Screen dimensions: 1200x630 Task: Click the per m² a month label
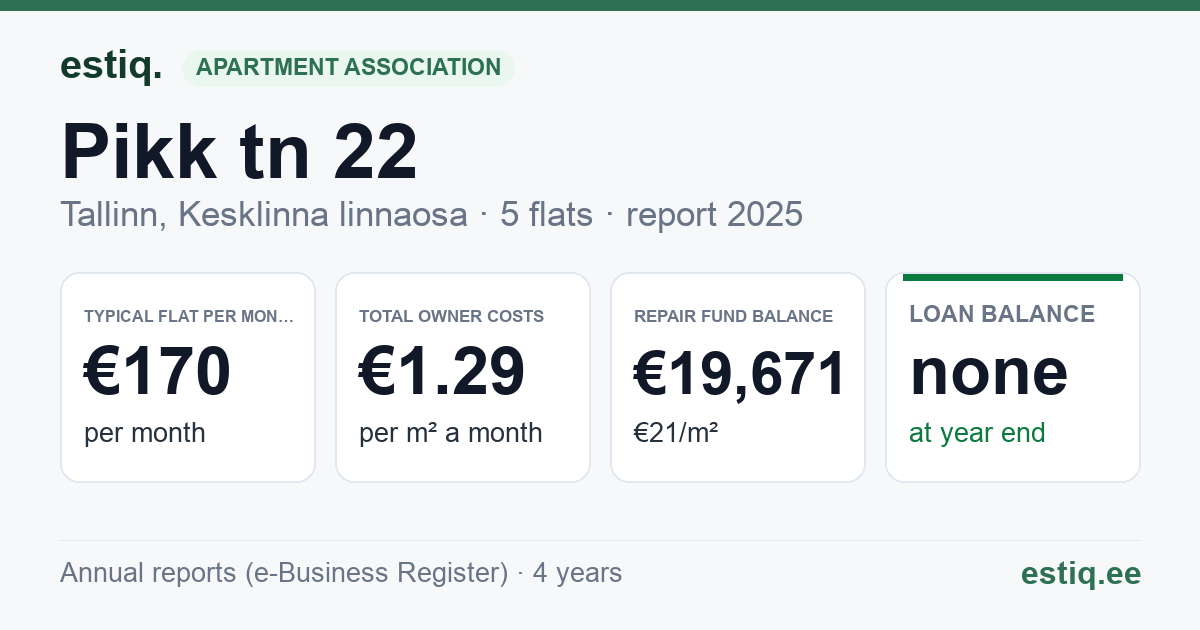[450, 433]
